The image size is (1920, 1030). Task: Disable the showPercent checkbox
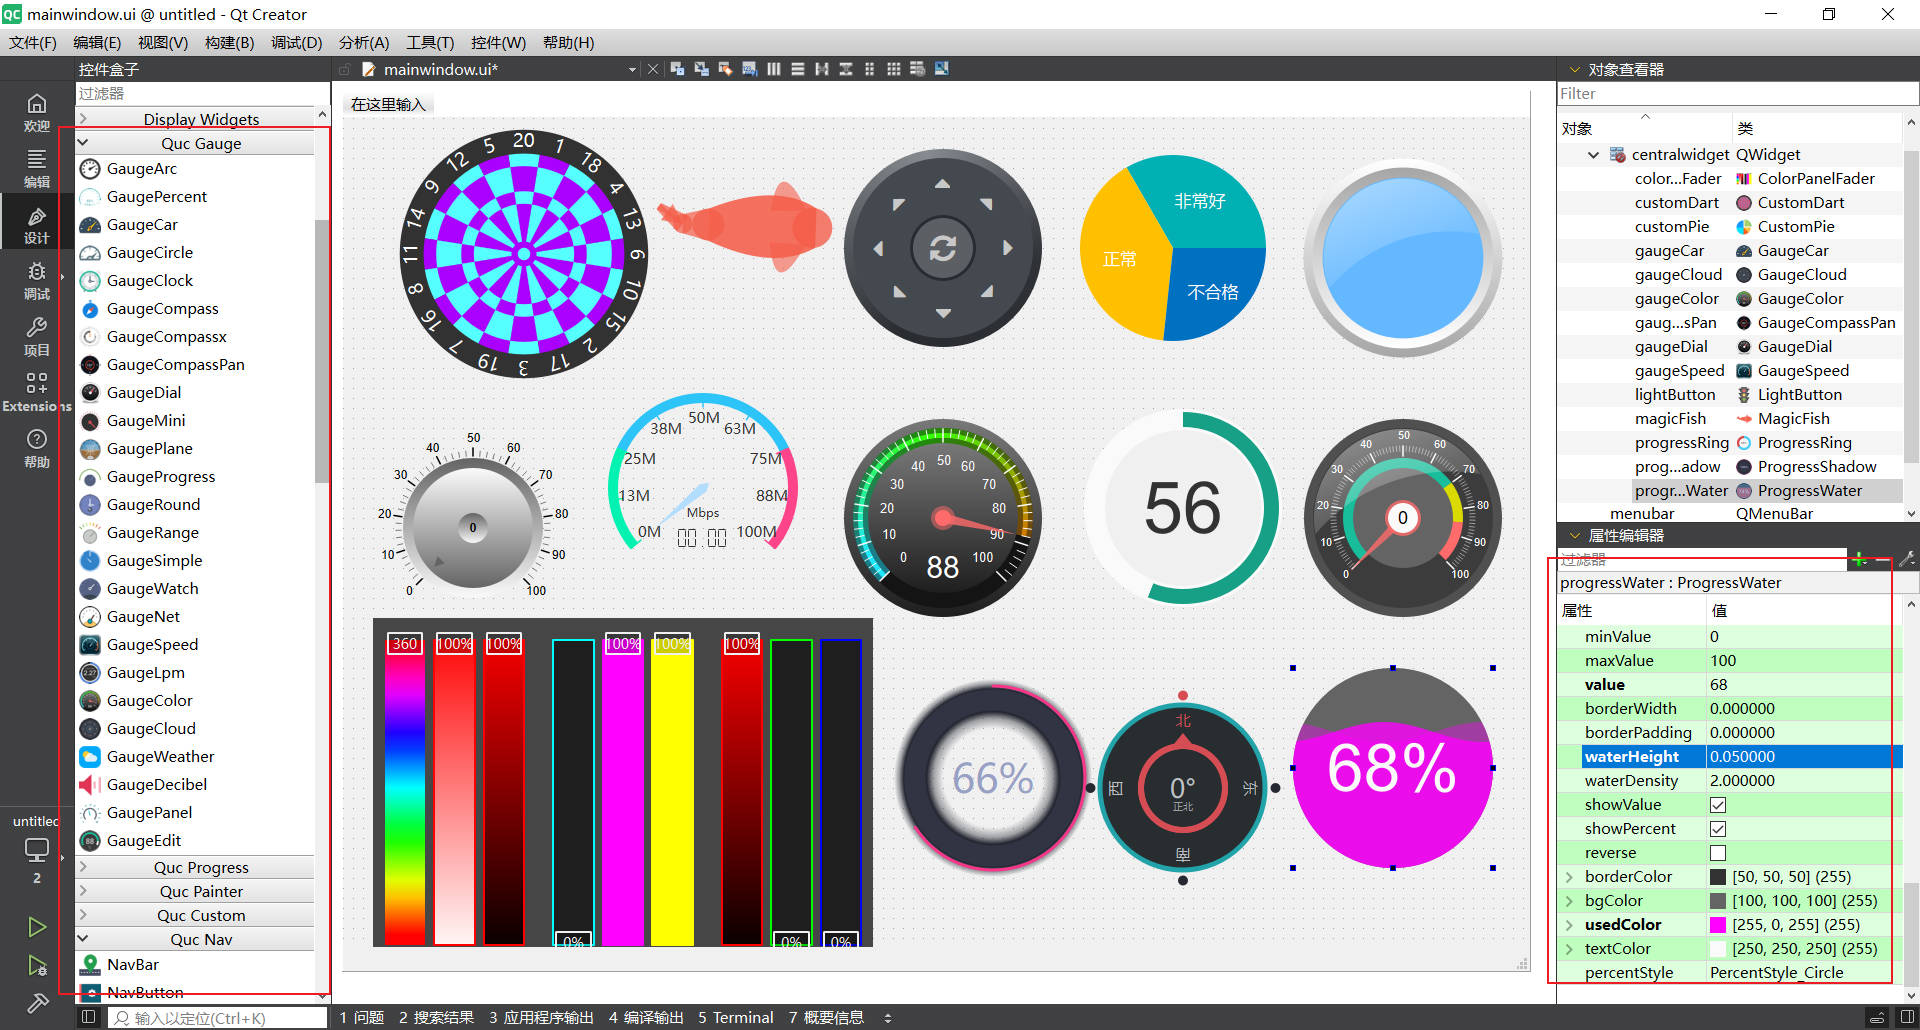(x=1718, y=828)
